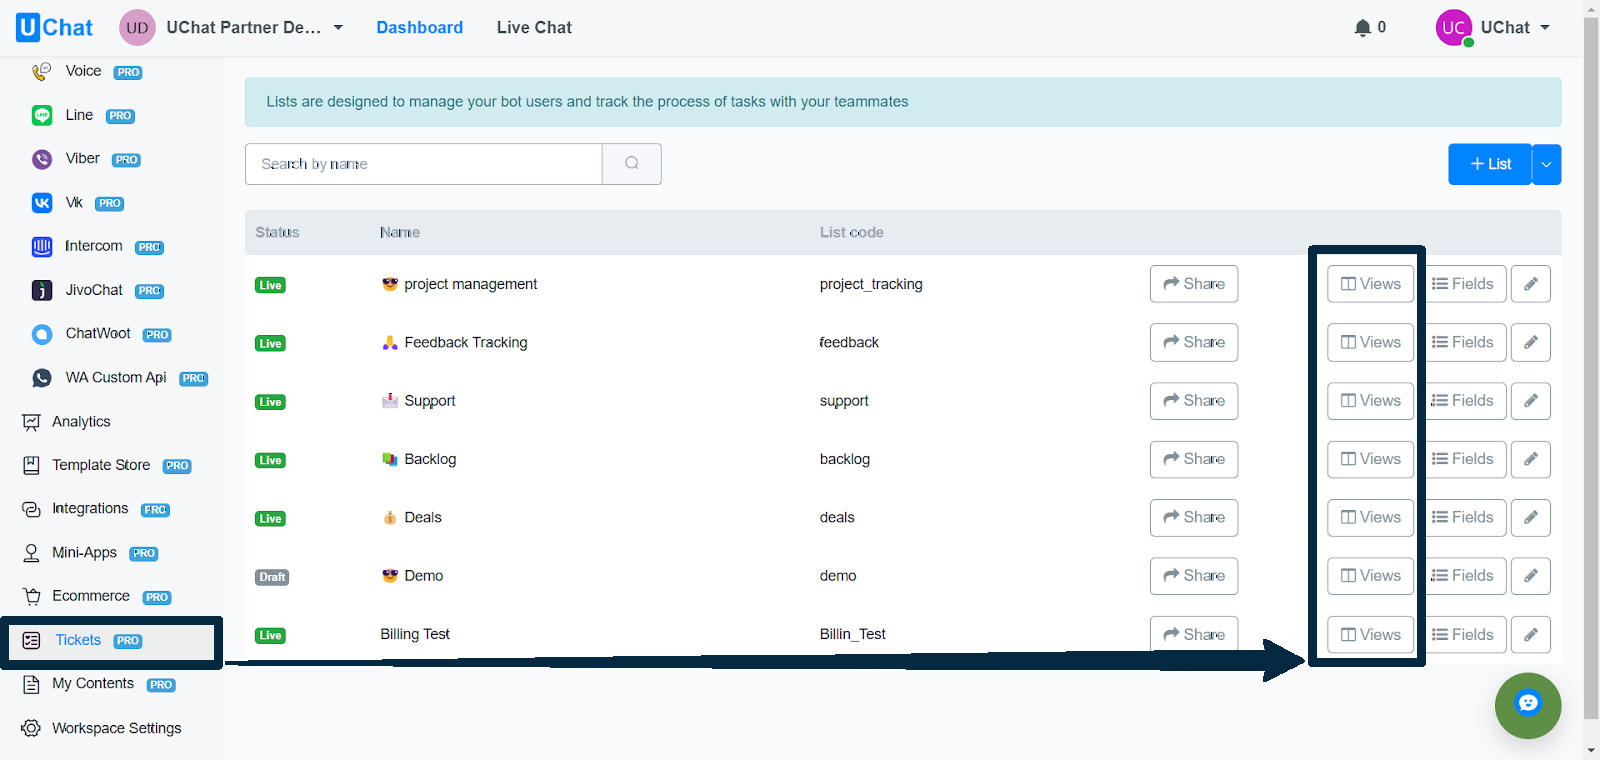Click the Draft status badge for Demo

[272, 577]
